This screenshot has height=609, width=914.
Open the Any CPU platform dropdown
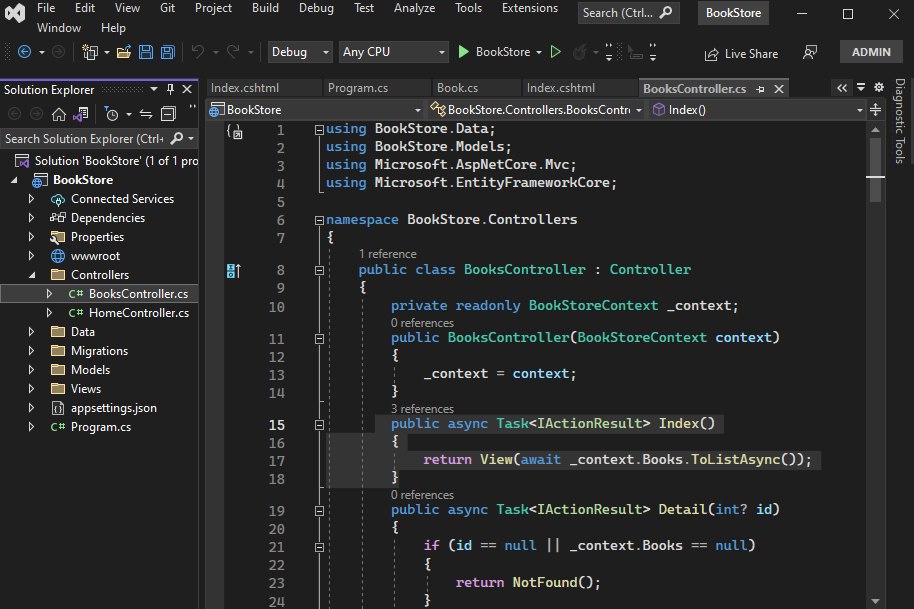point(393,52)
